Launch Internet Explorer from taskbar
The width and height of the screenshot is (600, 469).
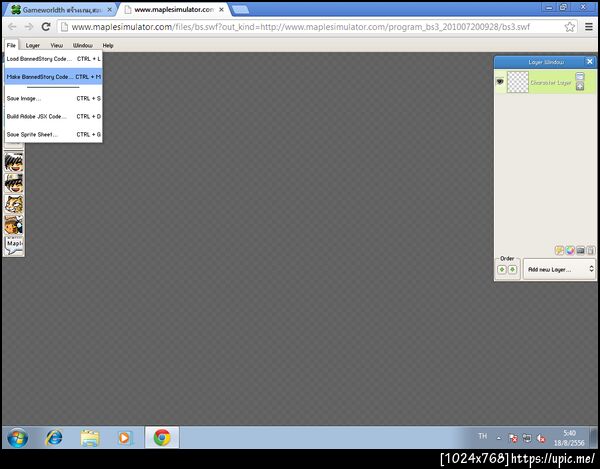pos(54,438)
